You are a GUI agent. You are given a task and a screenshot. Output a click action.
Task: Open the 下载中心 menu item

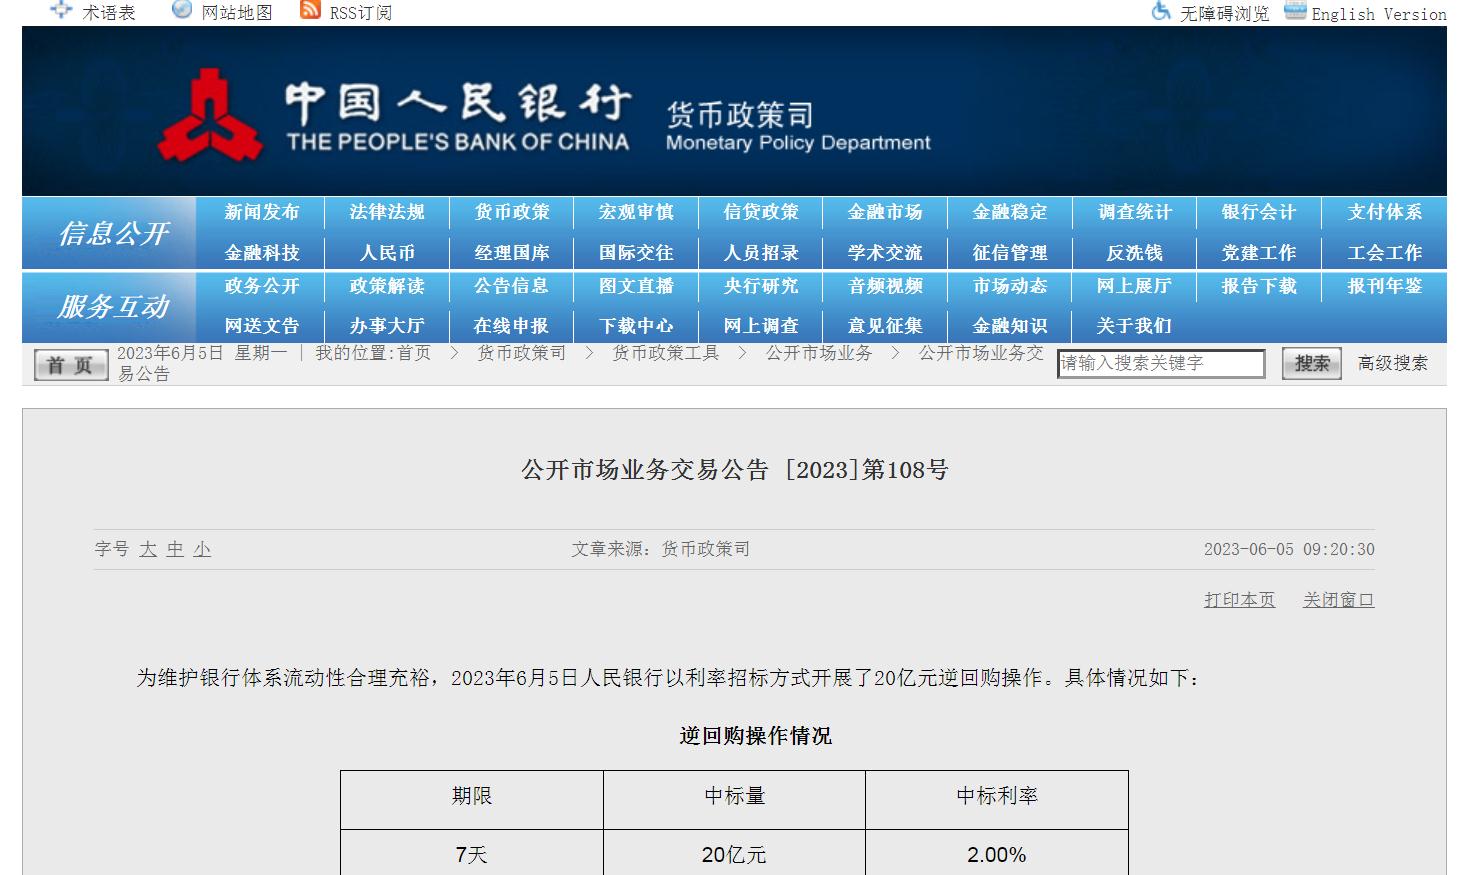pyautogui.click(x=636, y=326)
